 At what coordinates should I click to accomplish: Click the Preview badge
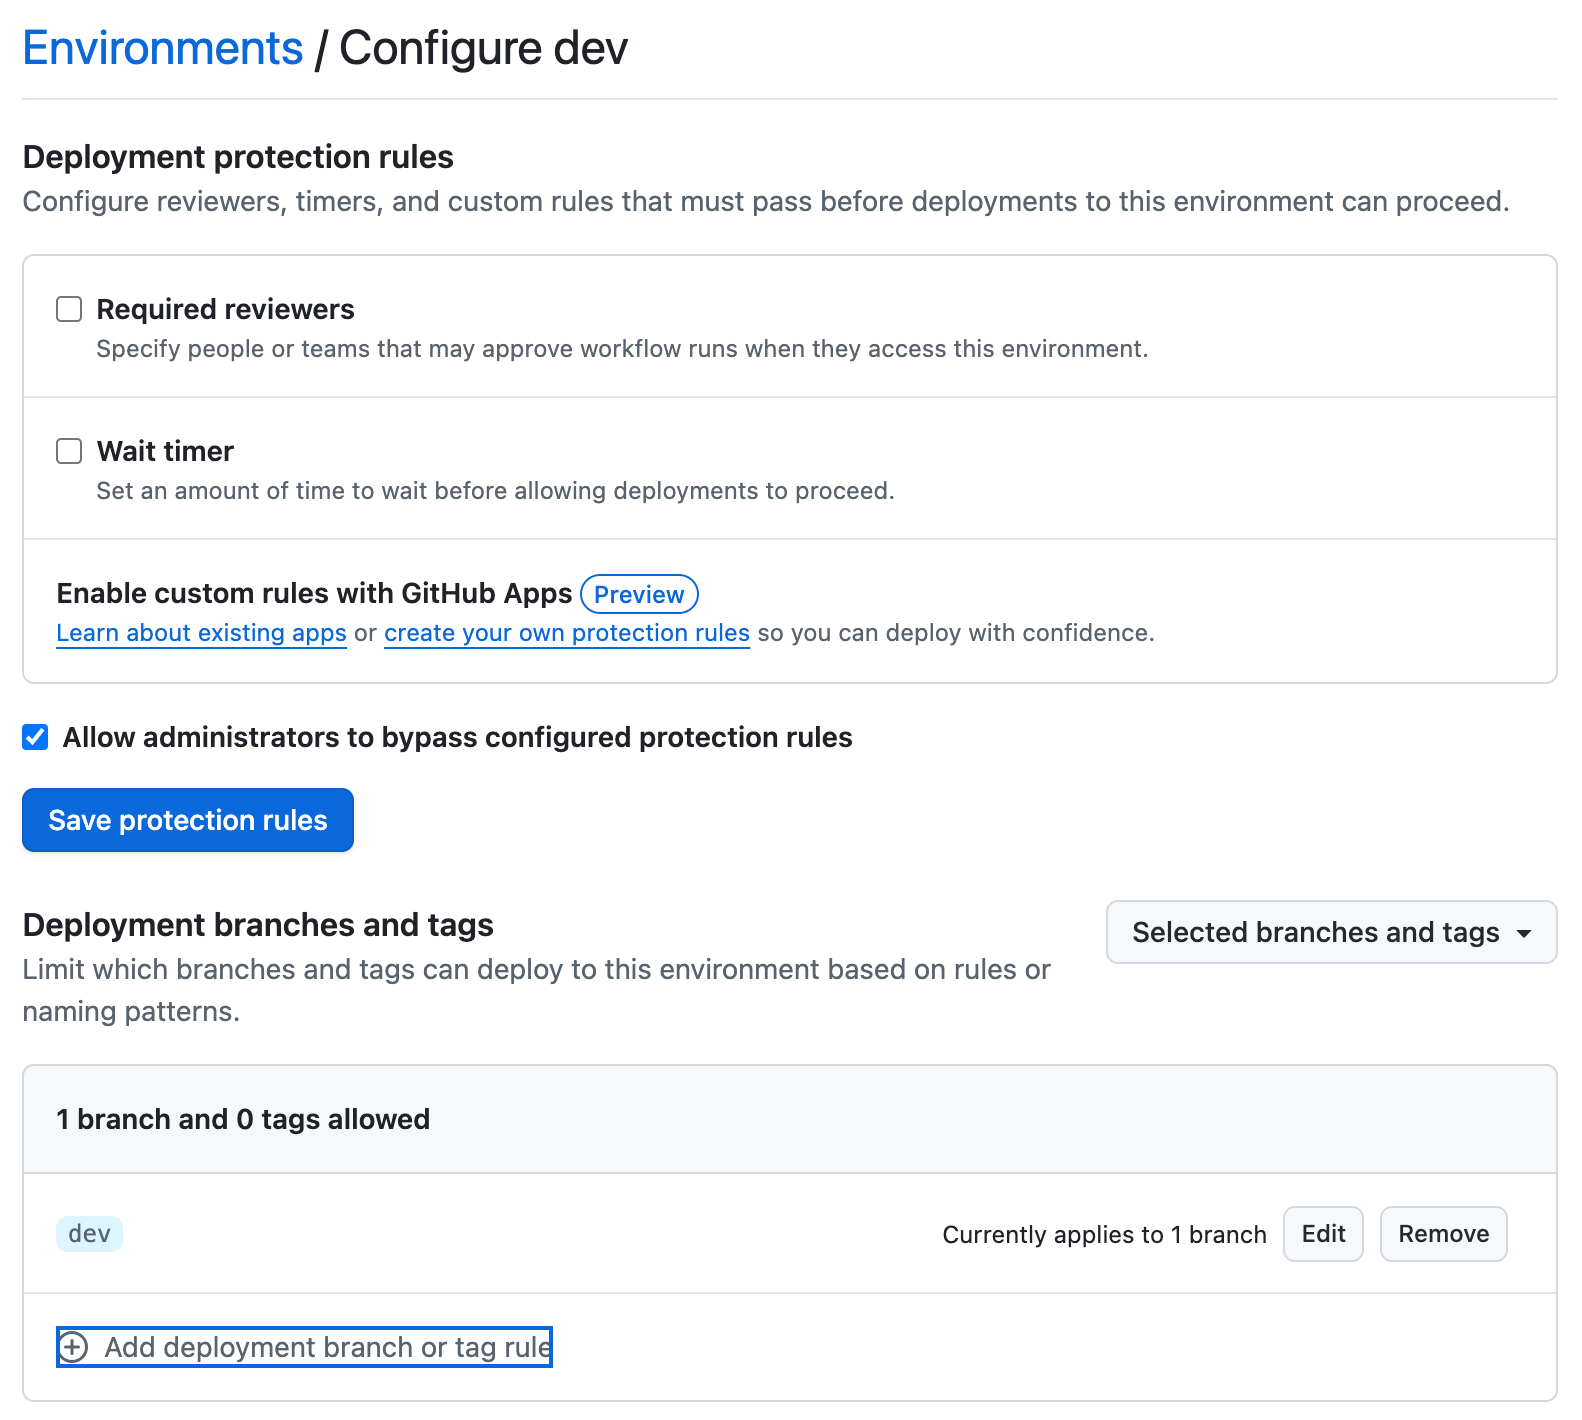[639, 594]
